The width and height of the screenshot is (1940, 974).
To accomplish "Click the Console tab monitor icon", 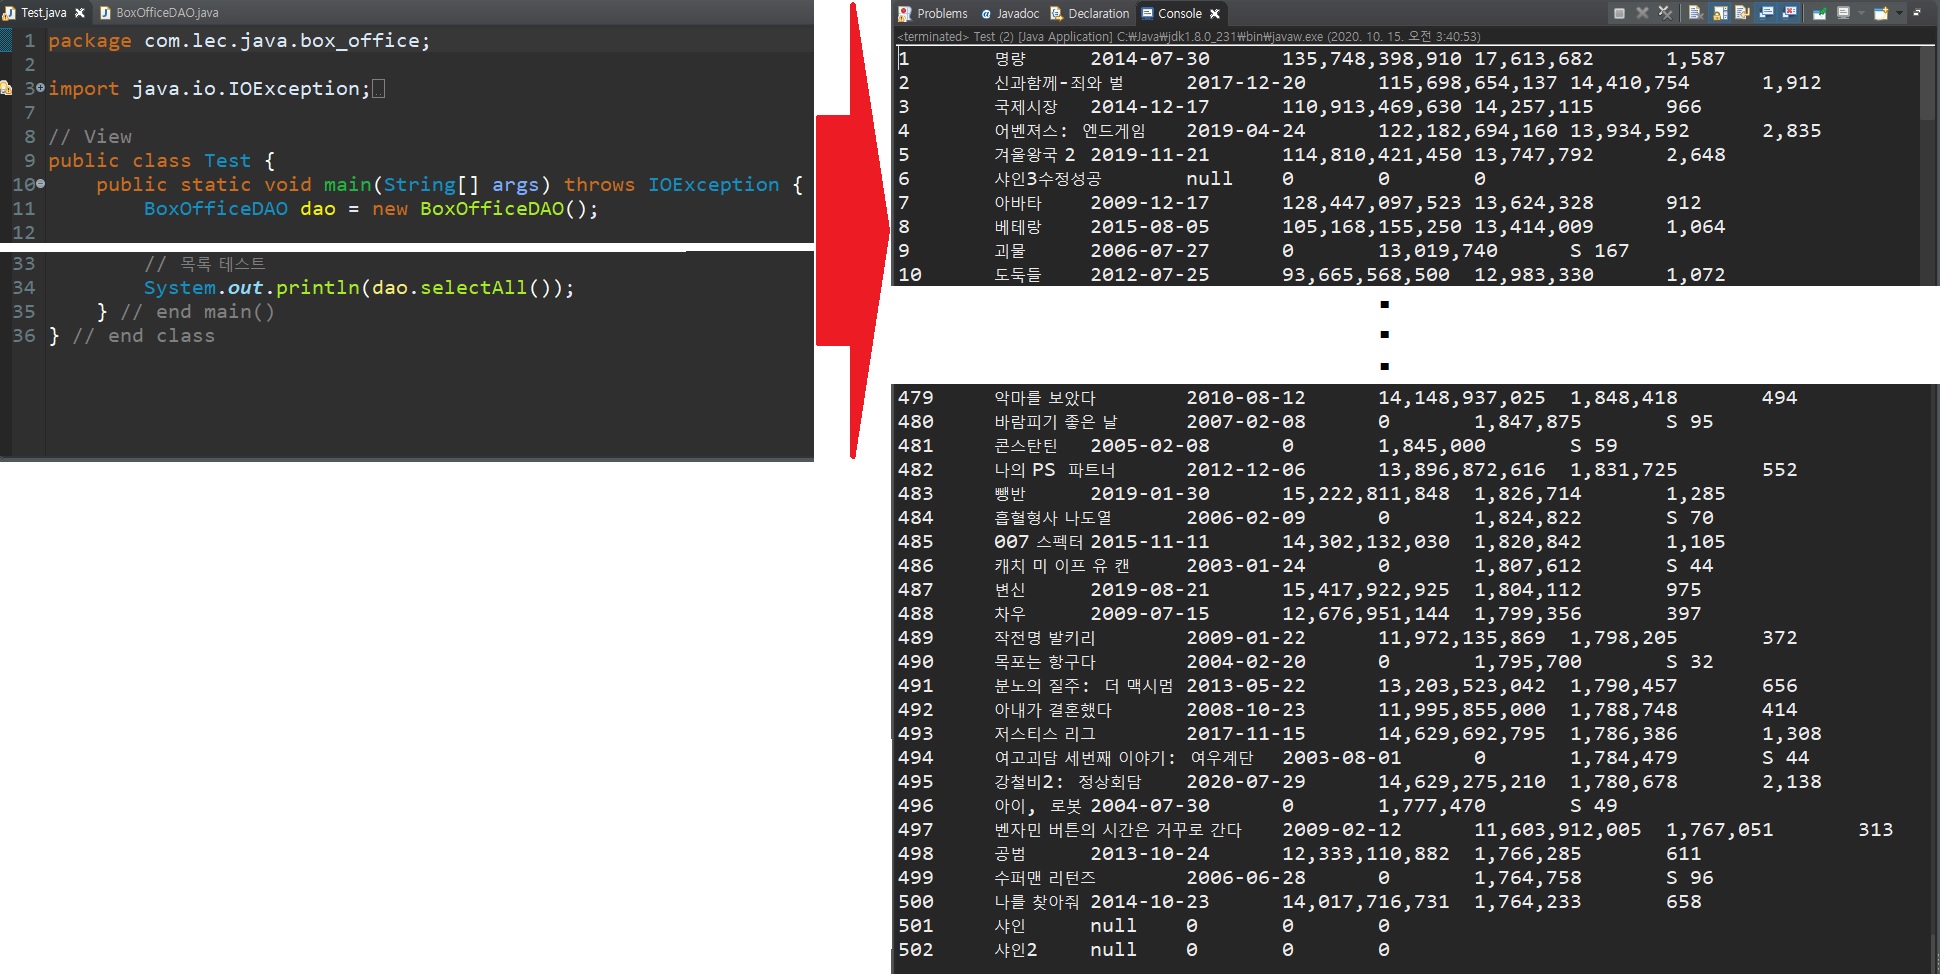I will tap(1147, 13).
